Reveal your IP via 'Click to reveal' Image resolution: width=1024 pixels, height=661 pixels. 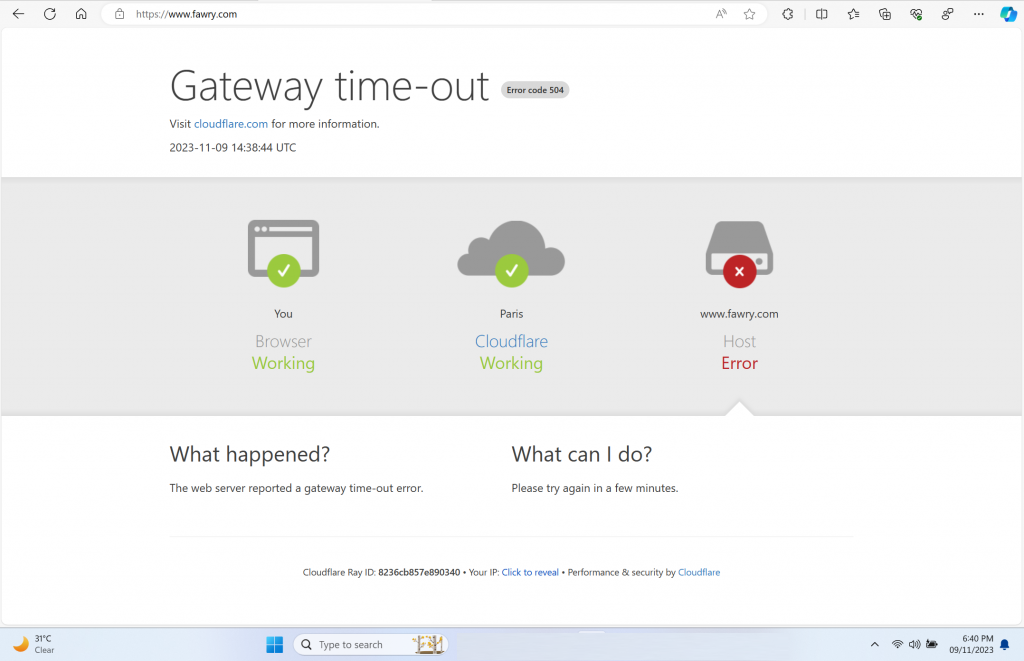tap(530, 572)
